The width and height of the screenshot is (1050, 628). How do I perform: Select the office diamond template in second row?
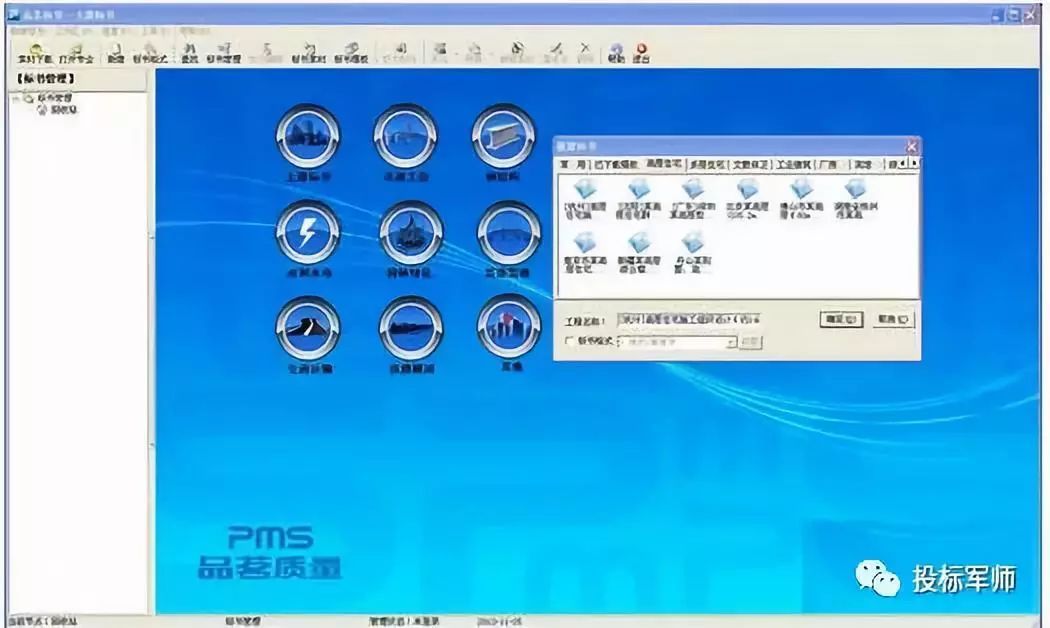[688, 242]
